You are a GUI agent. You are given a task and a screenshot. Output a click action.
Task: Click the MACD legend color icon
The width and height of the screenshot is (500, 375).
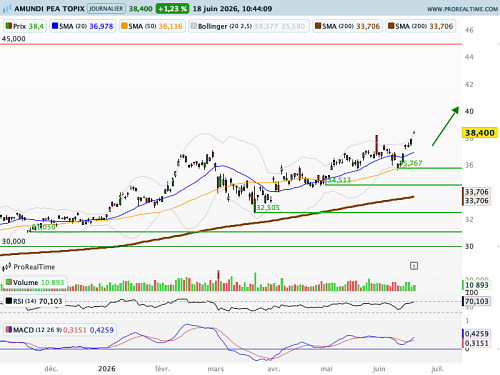pos(9,330)
